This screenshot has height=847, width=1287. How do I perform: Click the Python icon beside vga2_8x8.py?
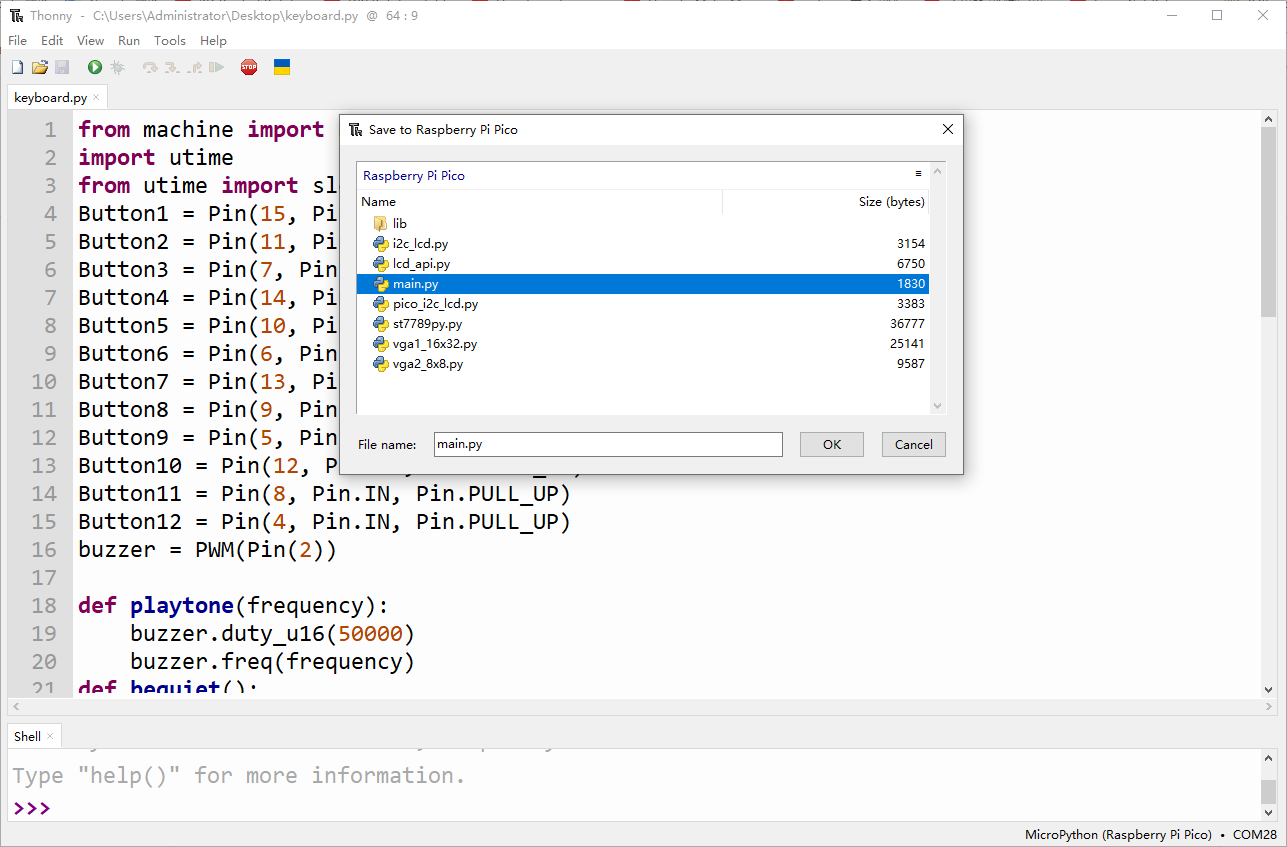(x=380, y=363)
